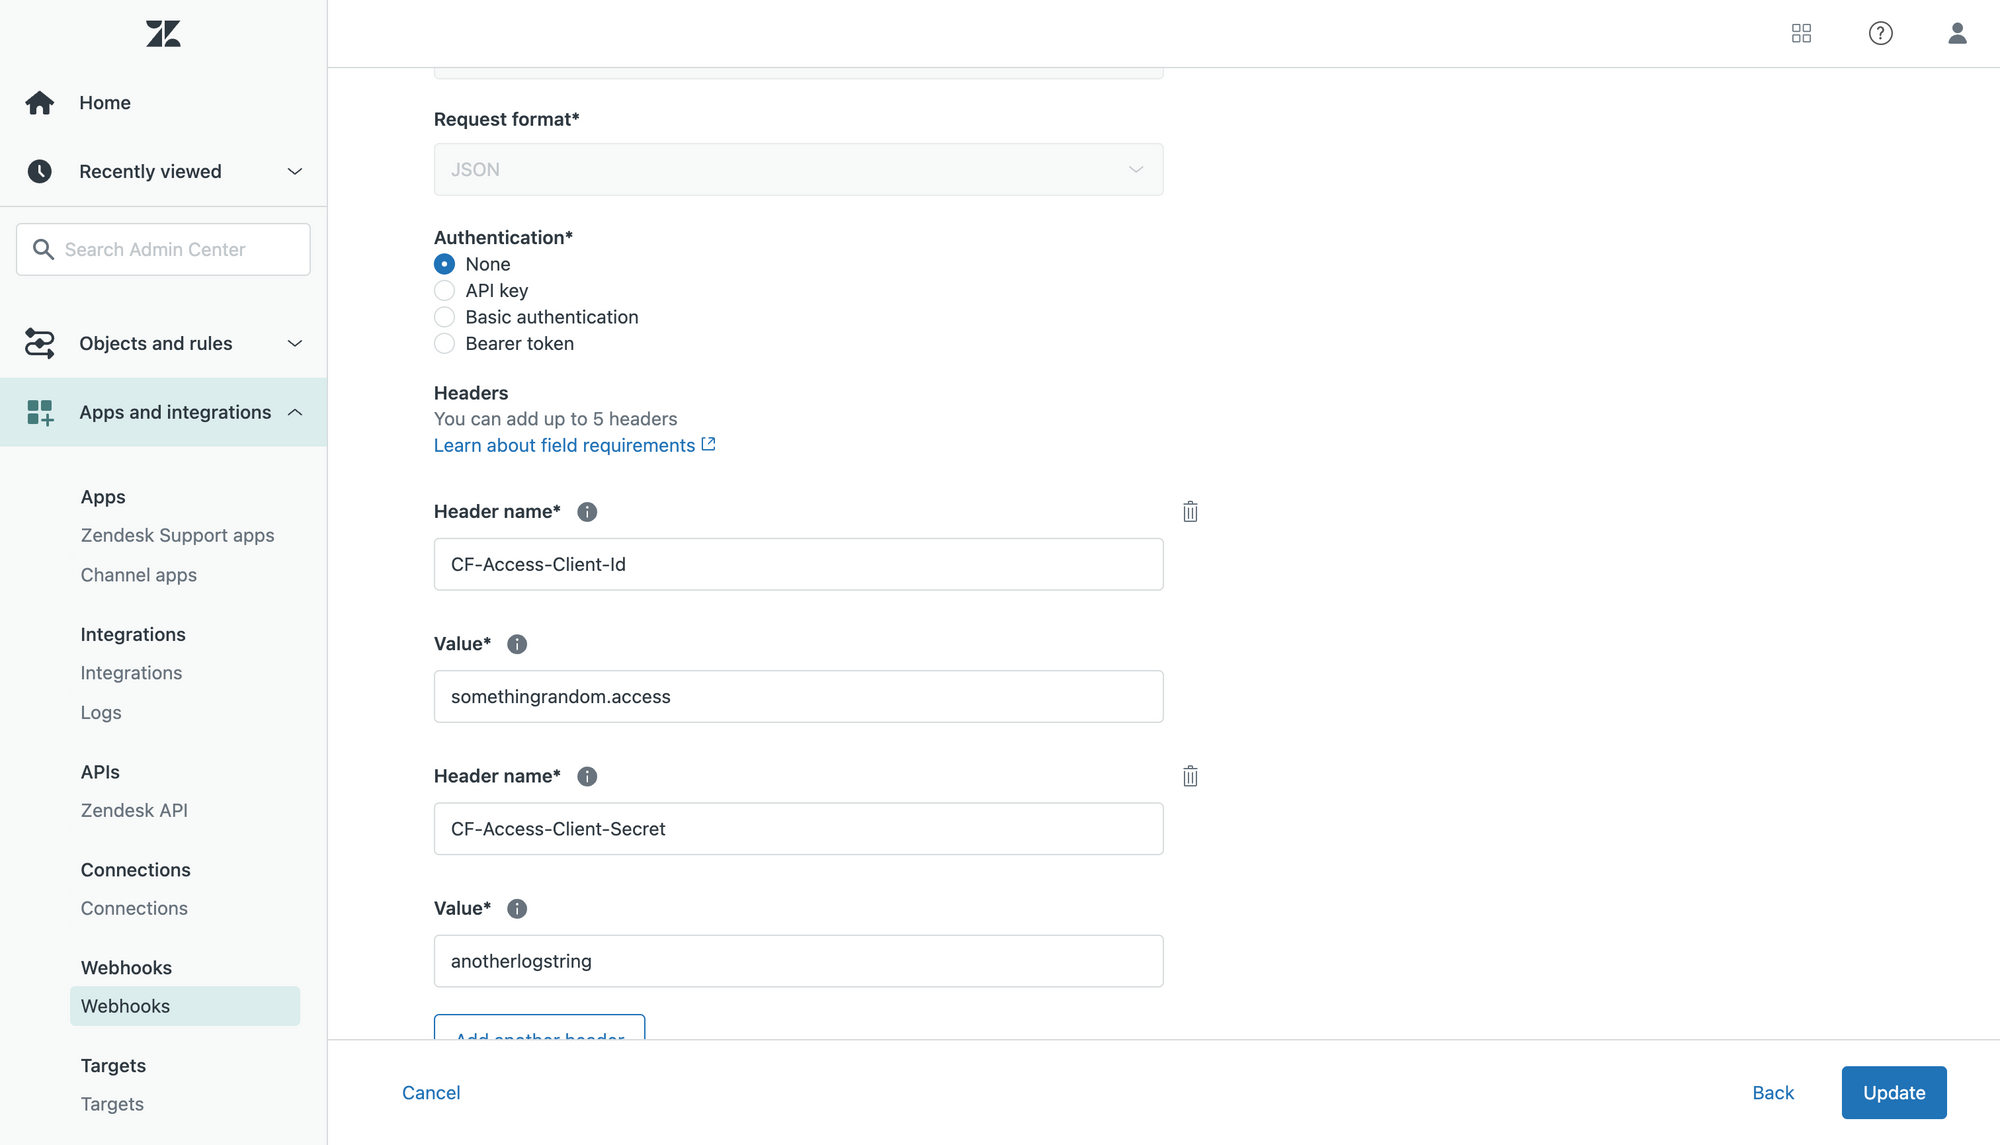Open the JSON request format dropdown
Image resolution: width=2000 pixels, height=1145 pixels.
pyautogui.click(x=798, y=167)
